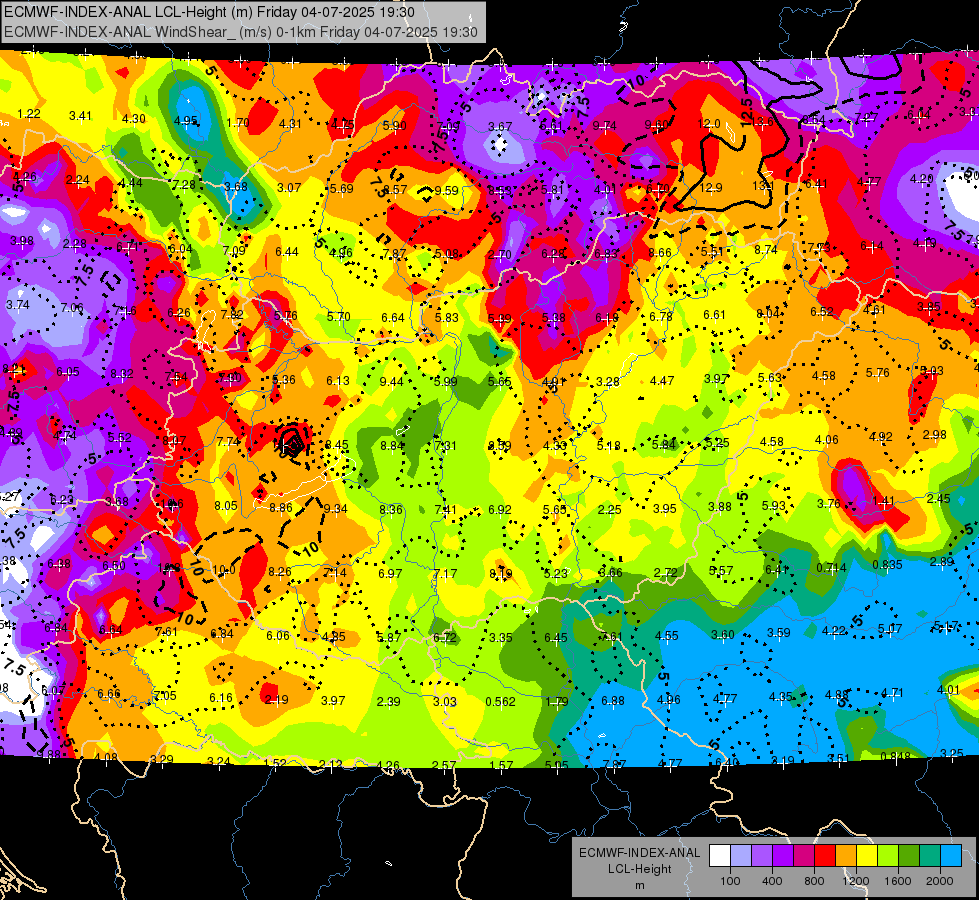
Task: Click legend title ECMWF-INDEX-ANAL
Action: click(639, 853)
